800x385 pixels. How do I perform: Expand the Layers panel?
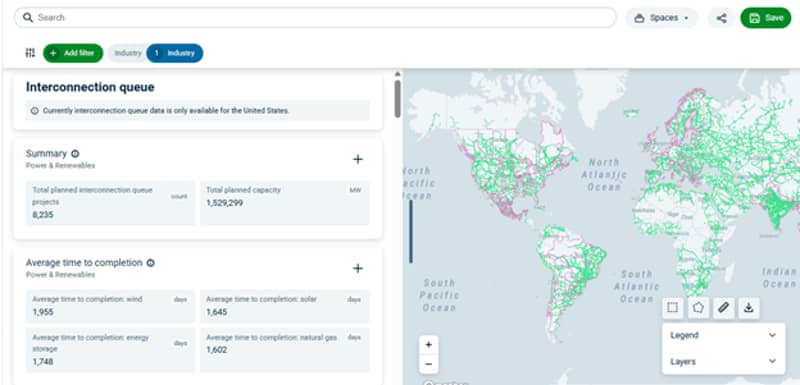[x=723, y=361]
